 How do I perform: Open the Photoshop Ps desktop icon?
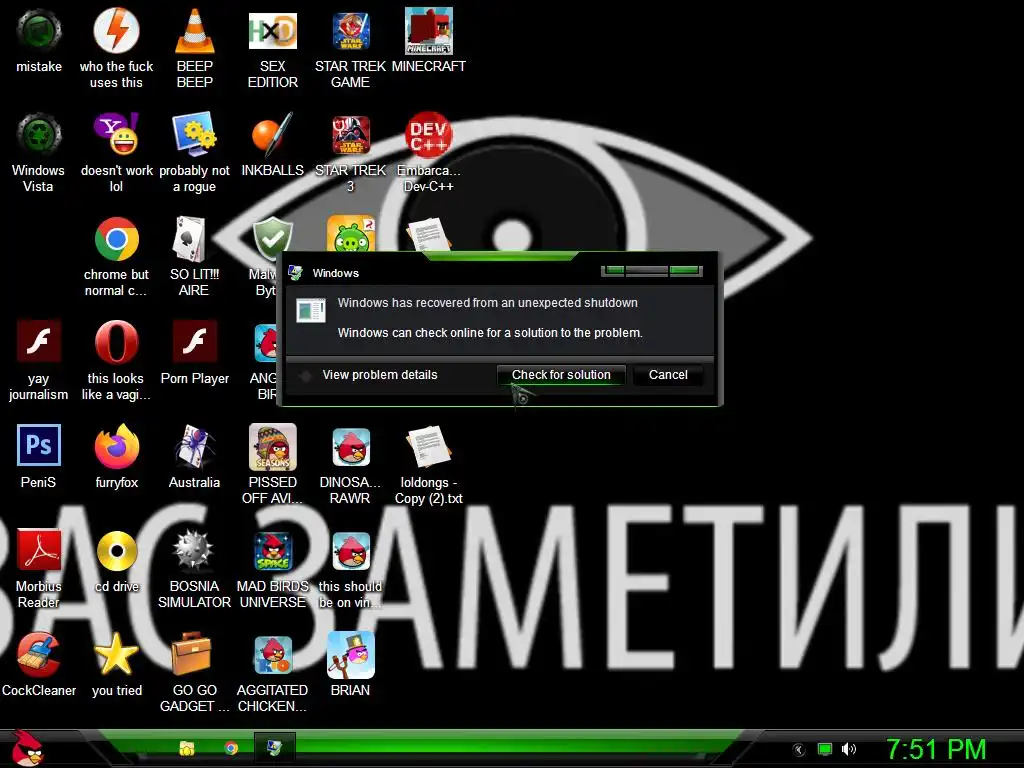click(39, 445)
